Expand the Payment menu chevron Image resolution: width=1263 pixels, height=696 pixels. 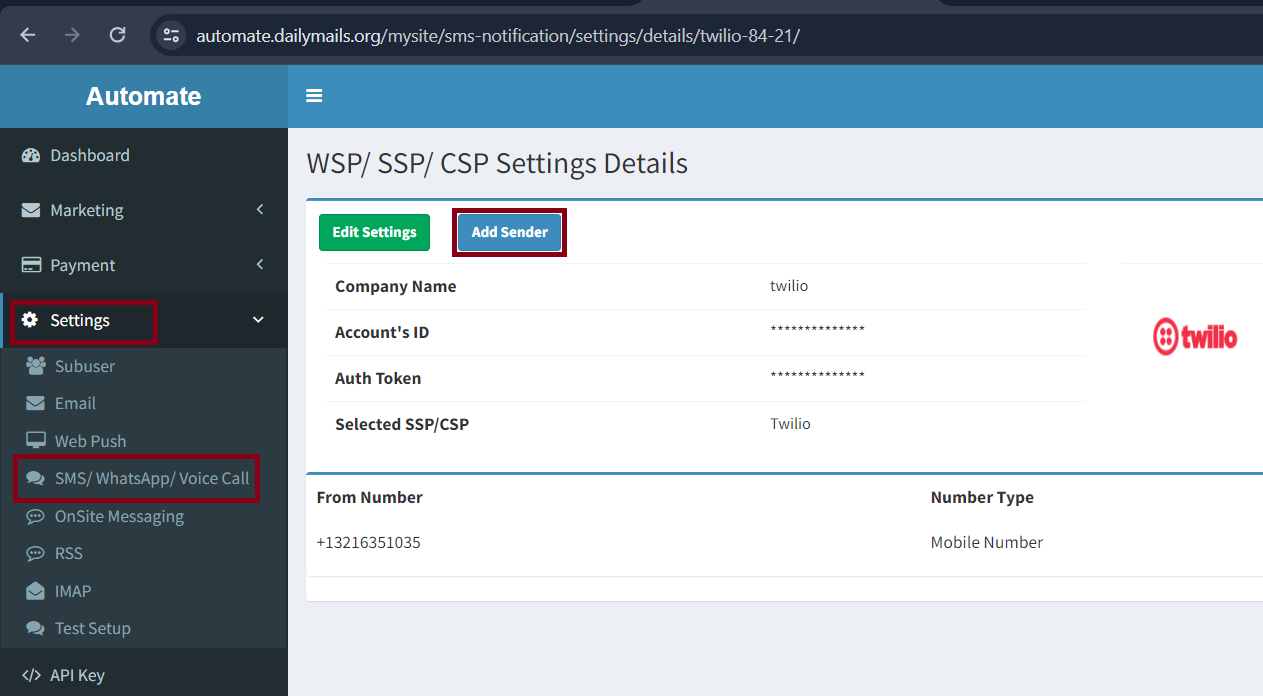click(x=260, y=265)
